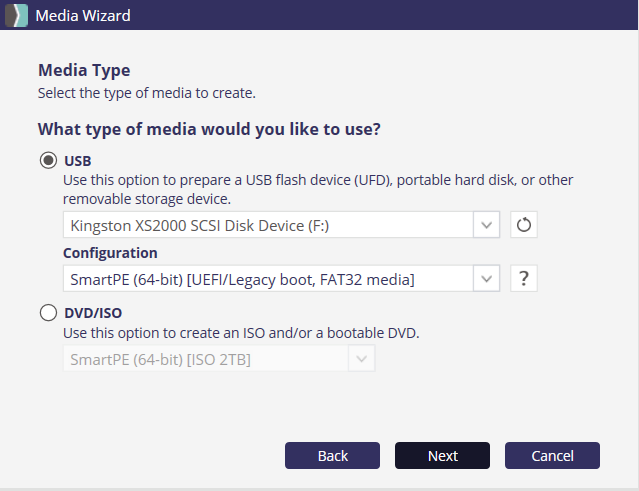Click the SmartPE UEFI/Legacy boot configuration field
The width and height of the screenshot is (639, 491).
pos(267,278)
